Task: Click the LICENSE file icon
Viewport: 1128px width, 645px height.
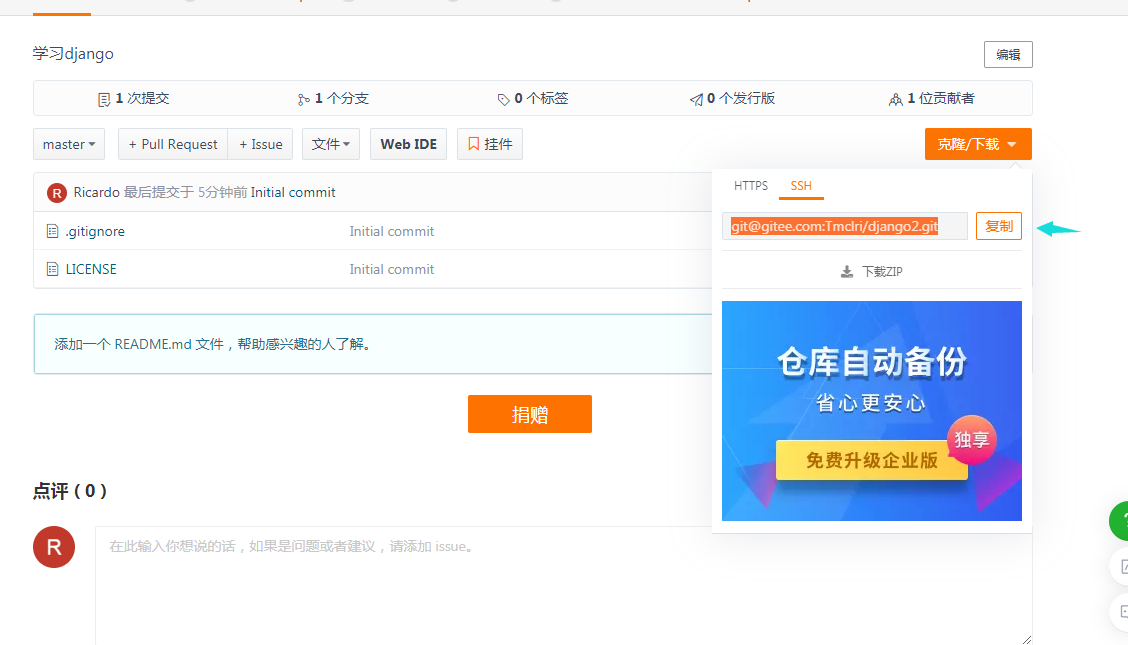Action: 52,269
